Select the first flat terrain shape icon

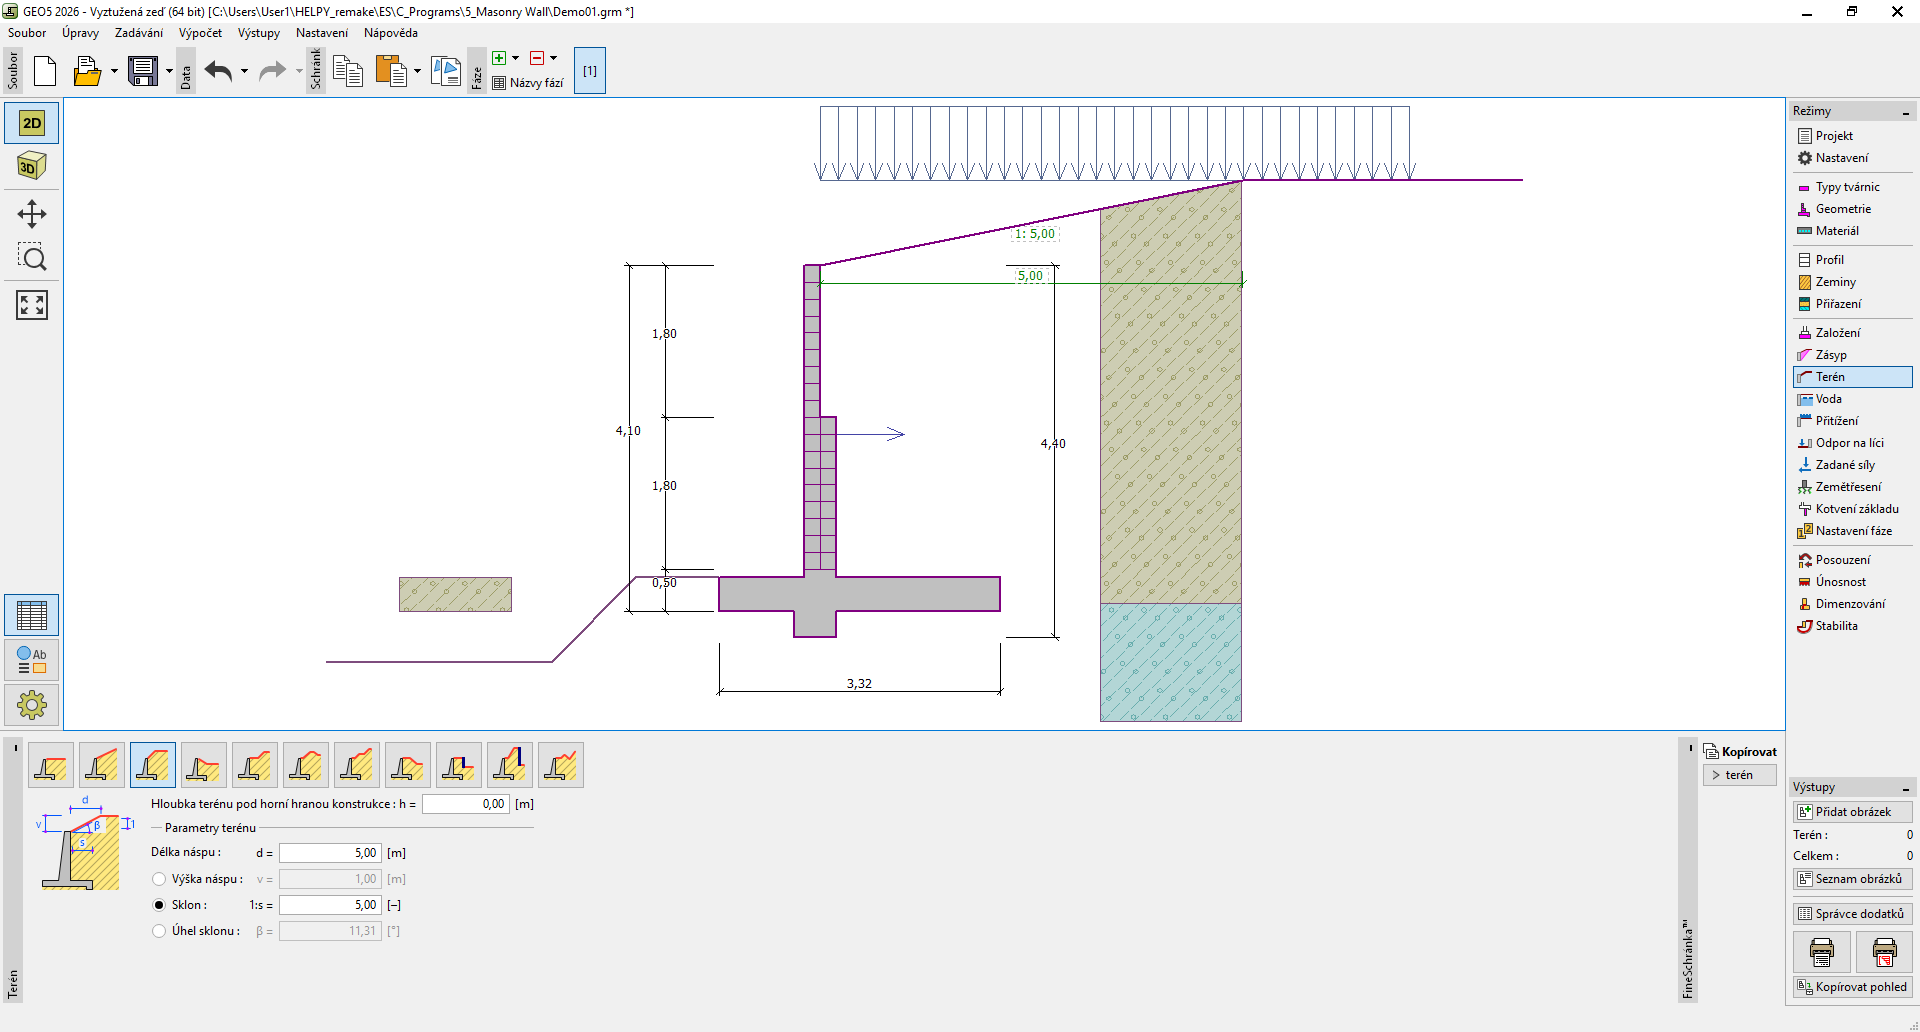click(50, 766)
